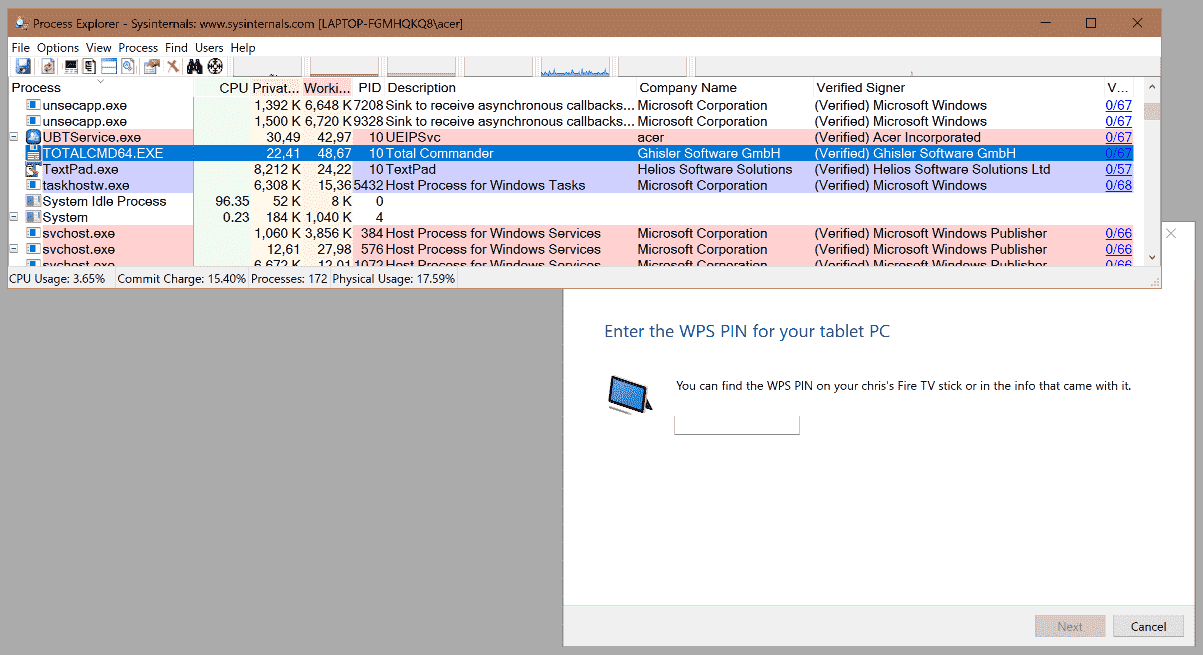Toggle the Show Process Tree toolbar icon
Viewport: 1203px width, 655px height.
click(x=89, y=66)
